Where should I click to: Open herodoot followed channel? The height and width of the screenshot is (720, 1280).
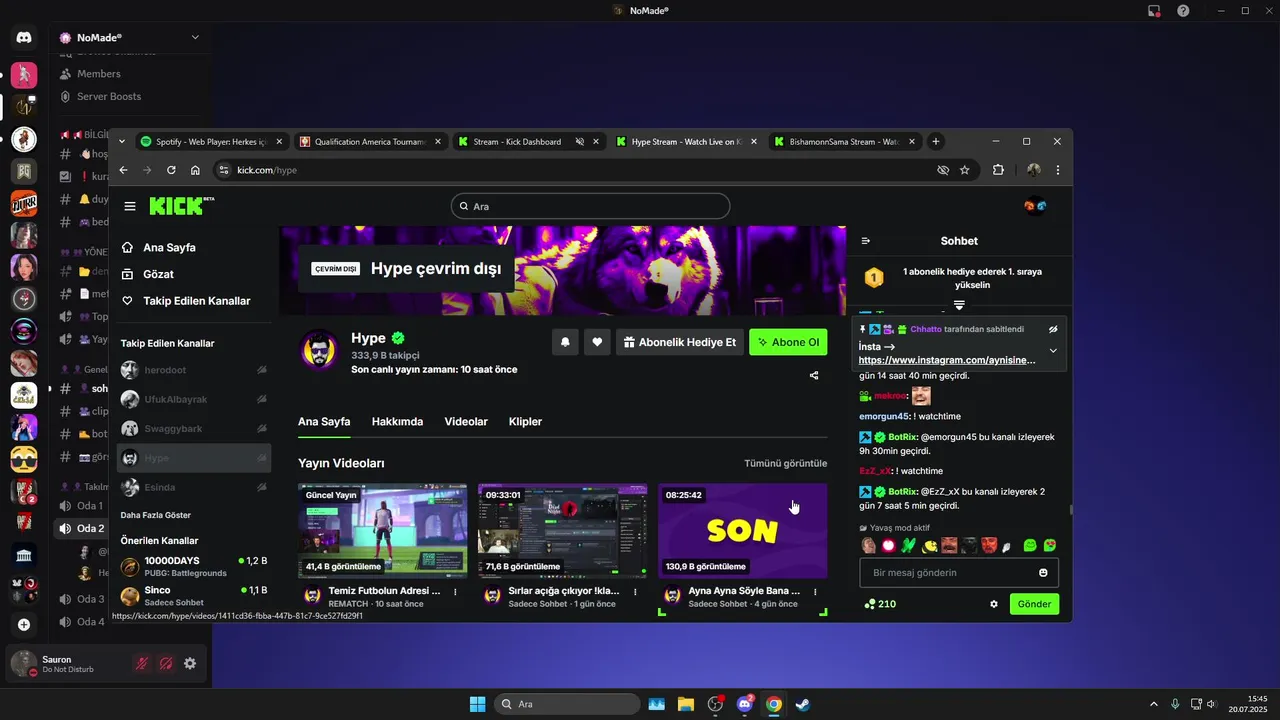point(194,370)
